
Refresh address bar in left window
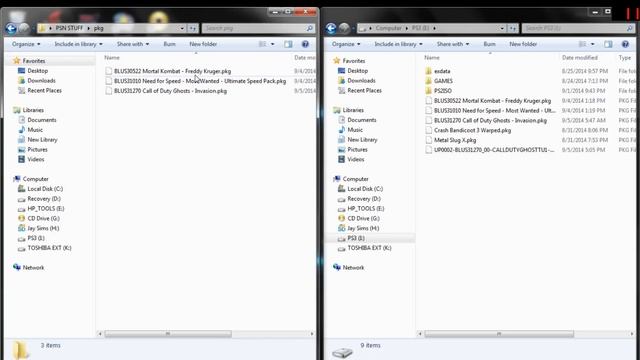point(193,28)
